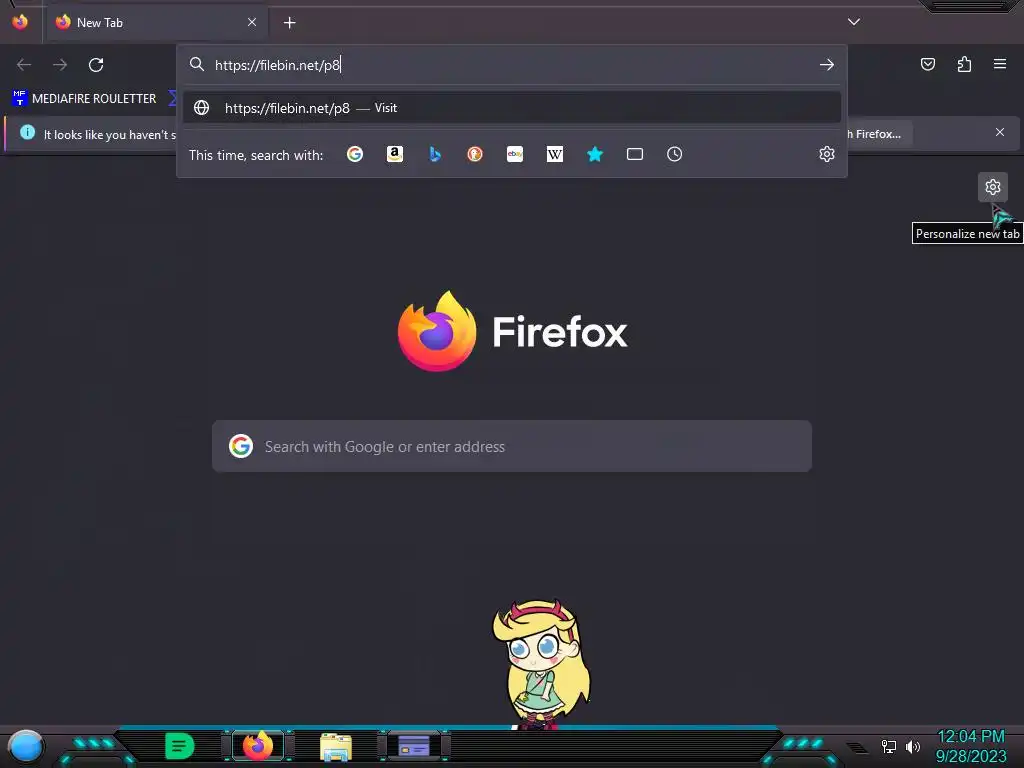The image size is (1024, 768).
Task: Search this time with DuckDuckGo
Action: (475, 154)
